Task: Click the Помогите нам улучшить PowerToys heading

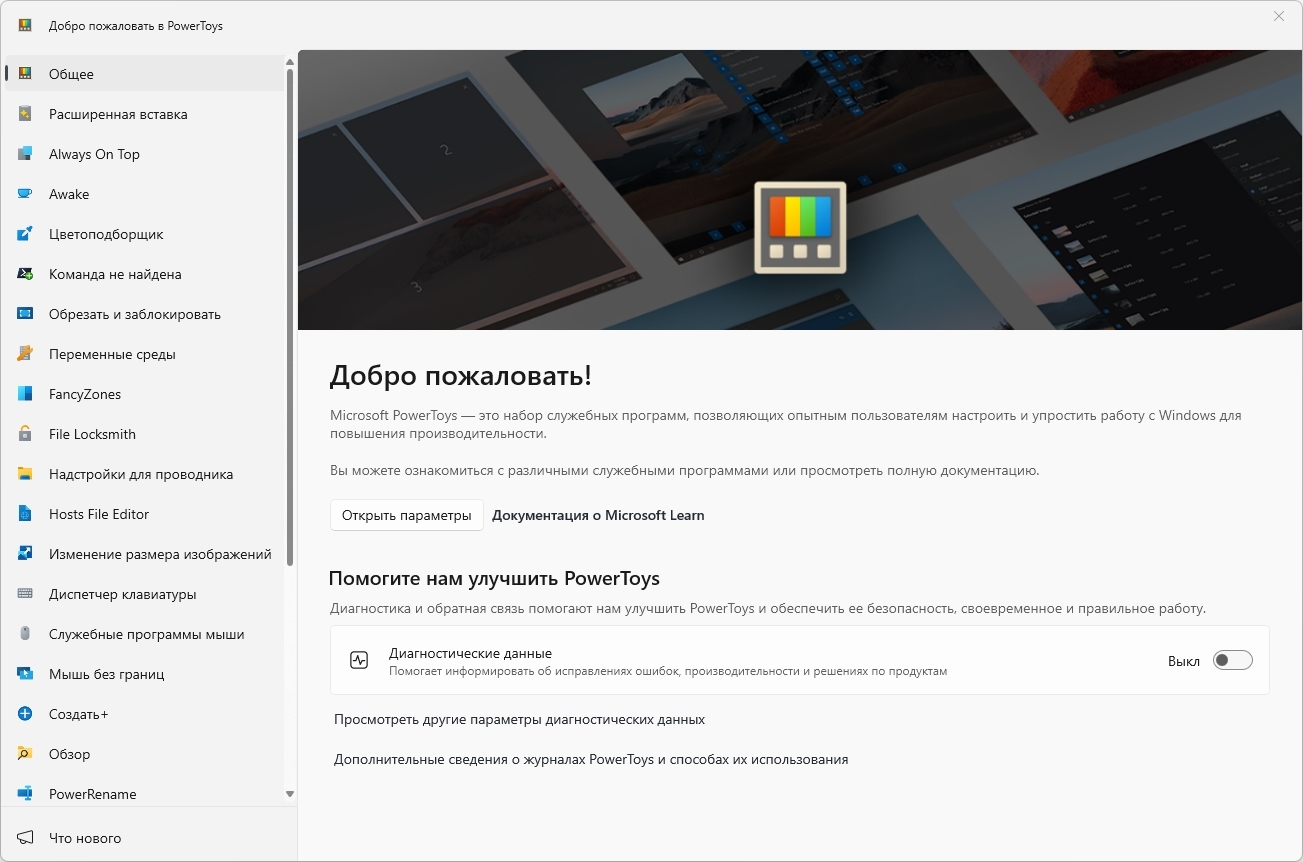Action: [x=494, y=579]
